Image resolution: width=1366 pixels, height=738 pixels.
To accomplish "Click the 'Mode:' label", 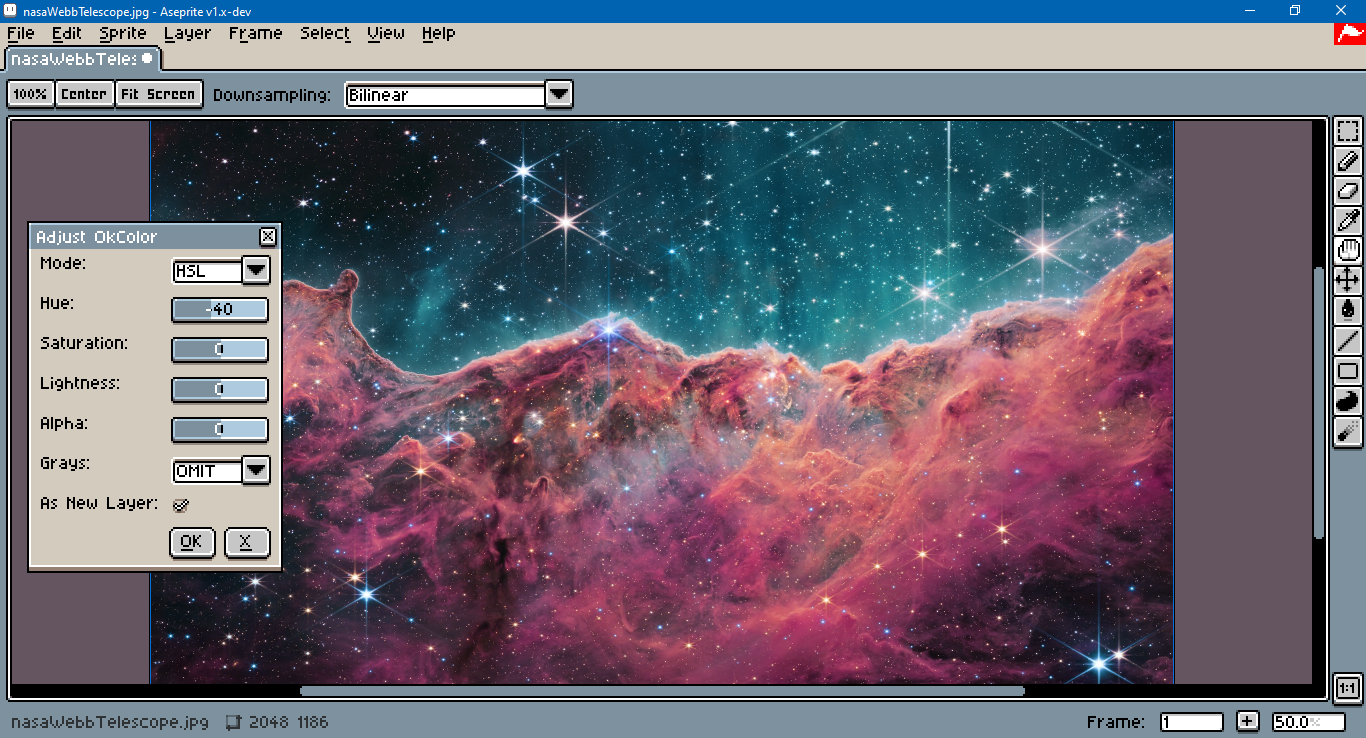I will [63, 263].
